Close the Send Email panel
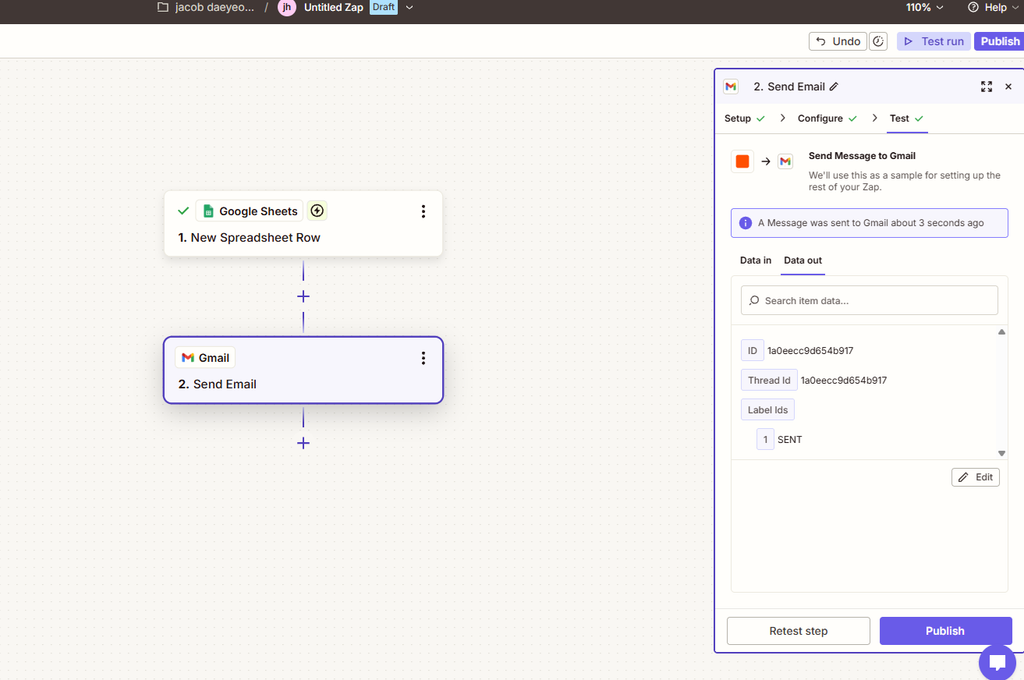Viewport: 1024px width, 680px height. pyautogui.click(x=1008, y=86)
